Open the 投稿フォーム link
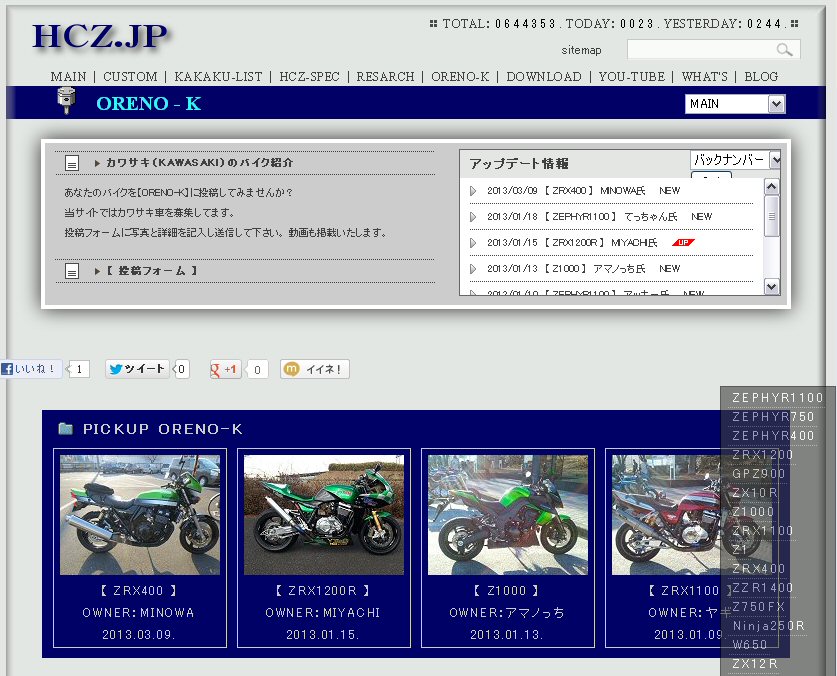Image resolution: width=837 pixels, height=676 pixels. tap(152, 271)
